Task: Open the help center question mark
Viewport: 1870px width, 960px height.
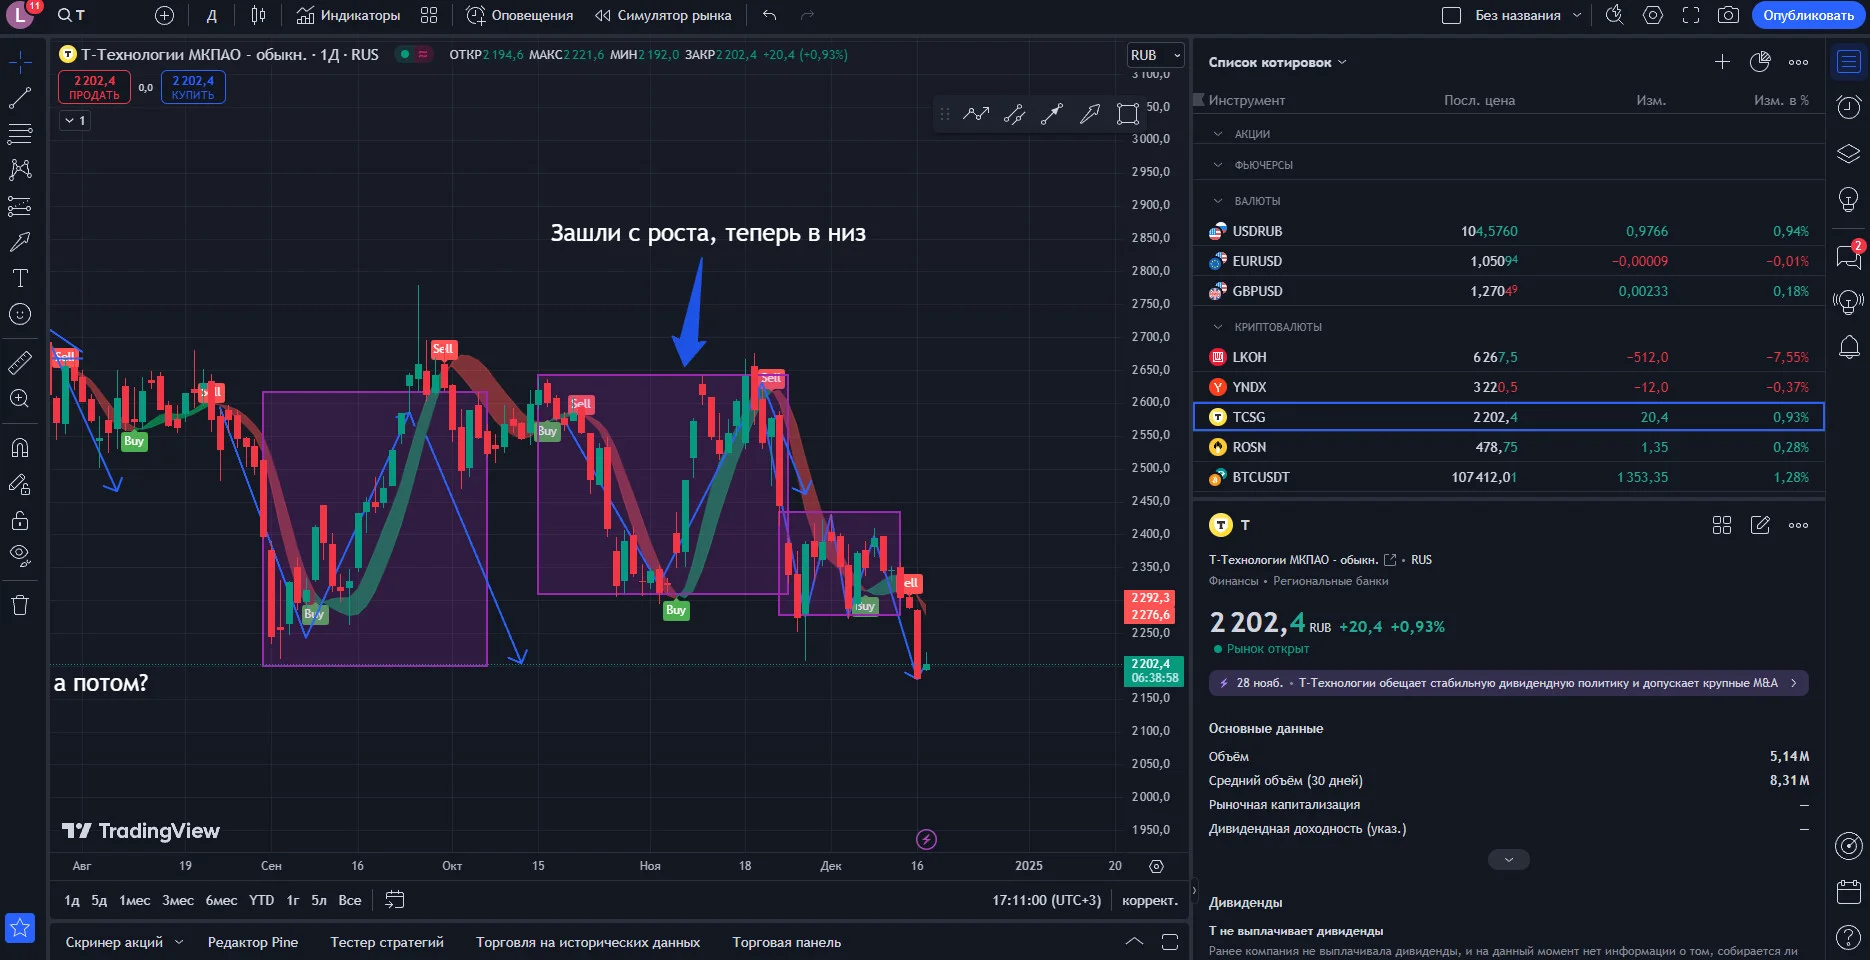Action: 1849,937
